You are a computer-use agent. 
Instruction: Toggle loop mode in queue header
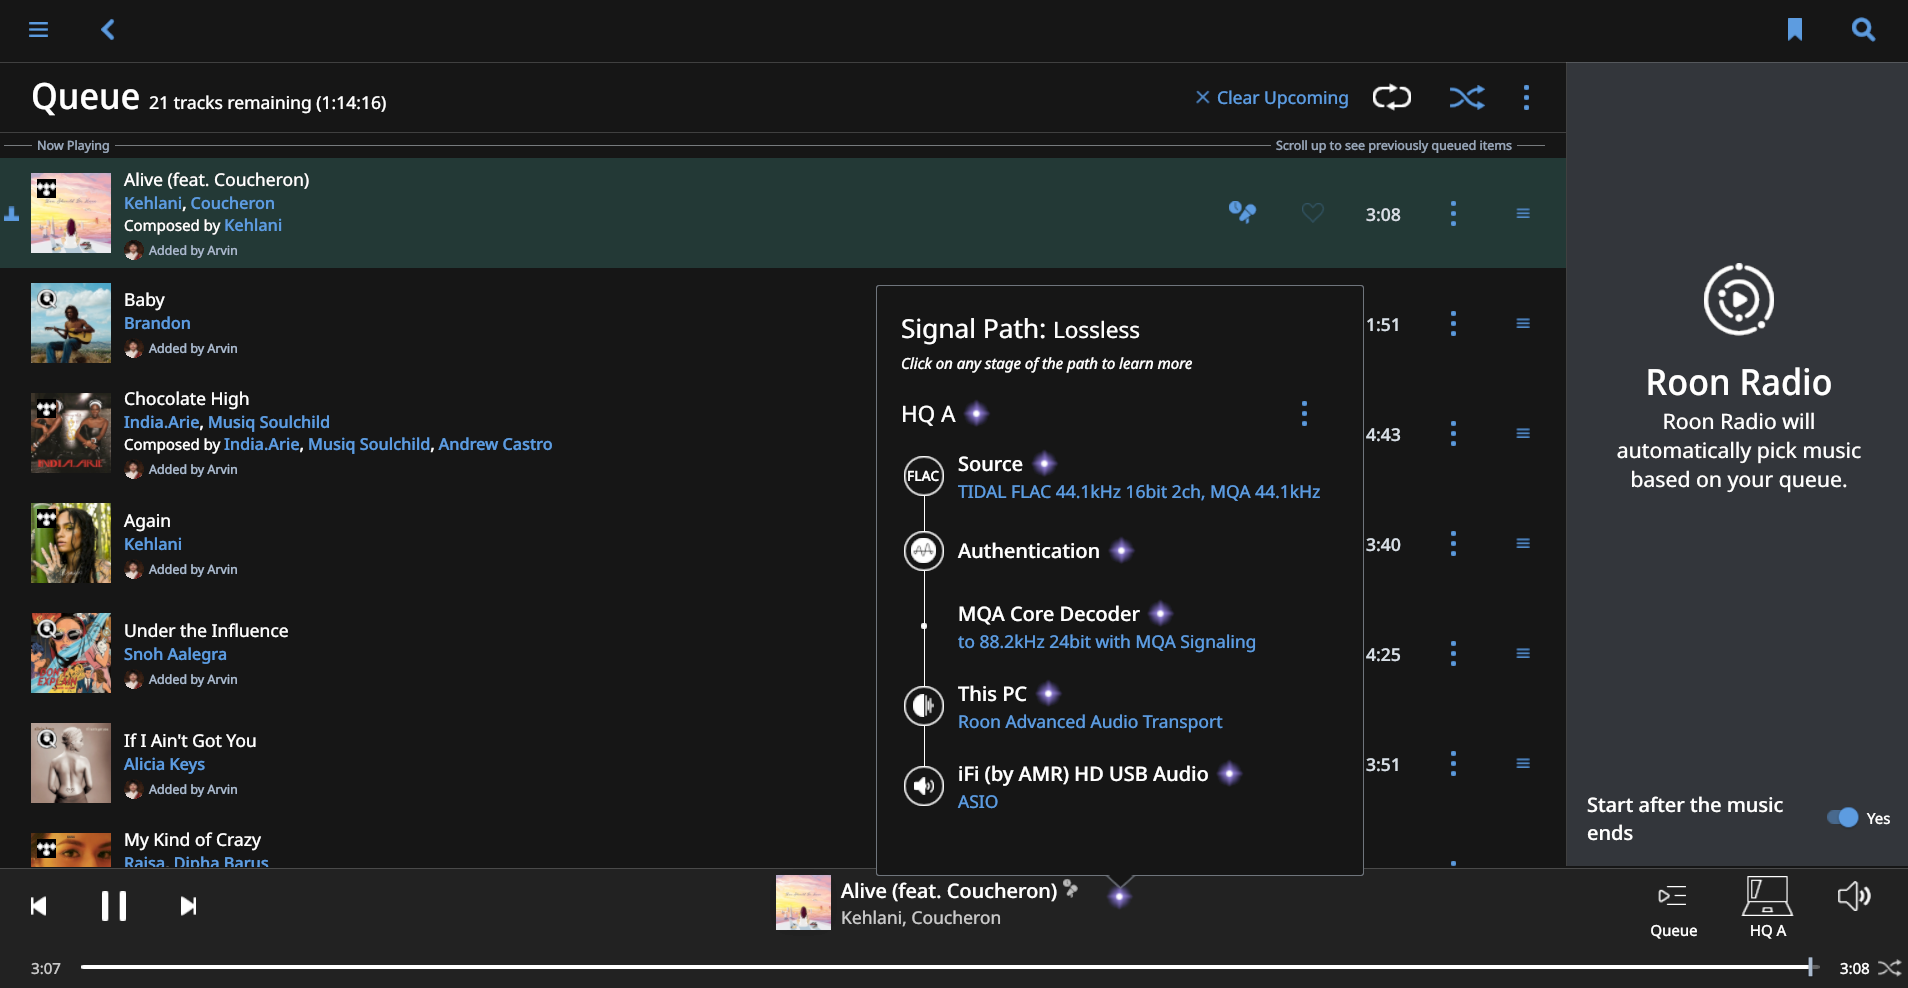tap(1391, 97)
